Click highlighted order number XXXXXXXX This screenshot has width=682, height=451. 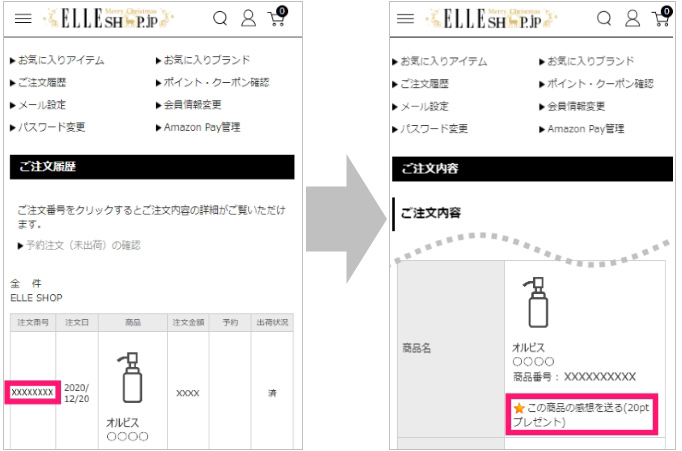point(32,393)
